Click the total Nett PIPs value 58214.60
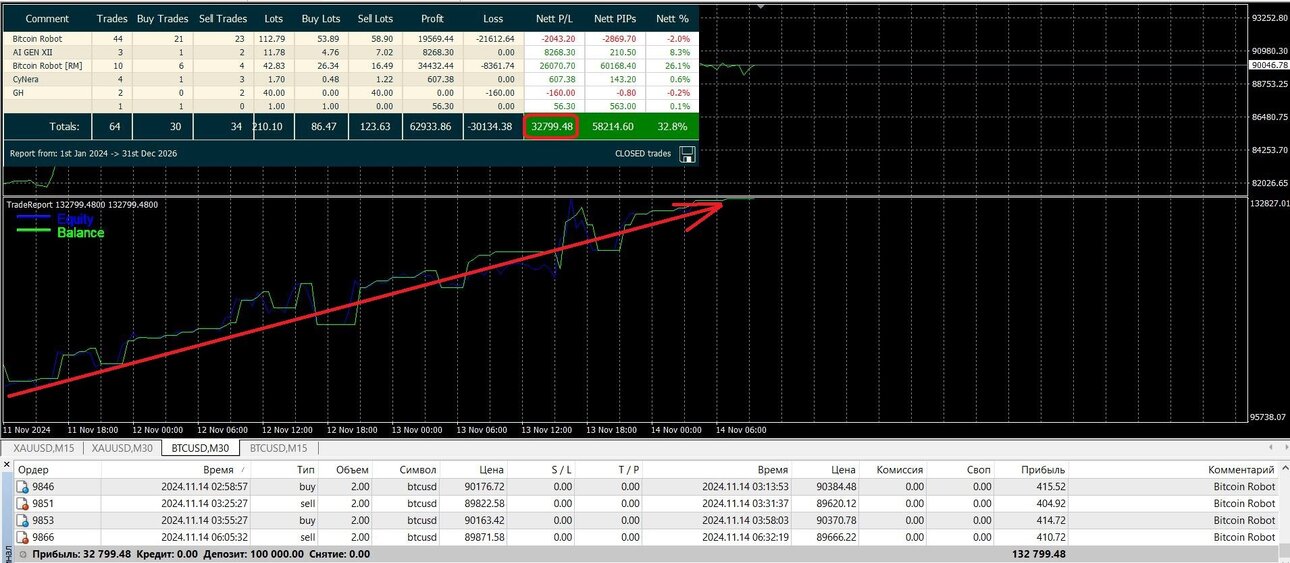1290x563 pixels. pos(613,126)
